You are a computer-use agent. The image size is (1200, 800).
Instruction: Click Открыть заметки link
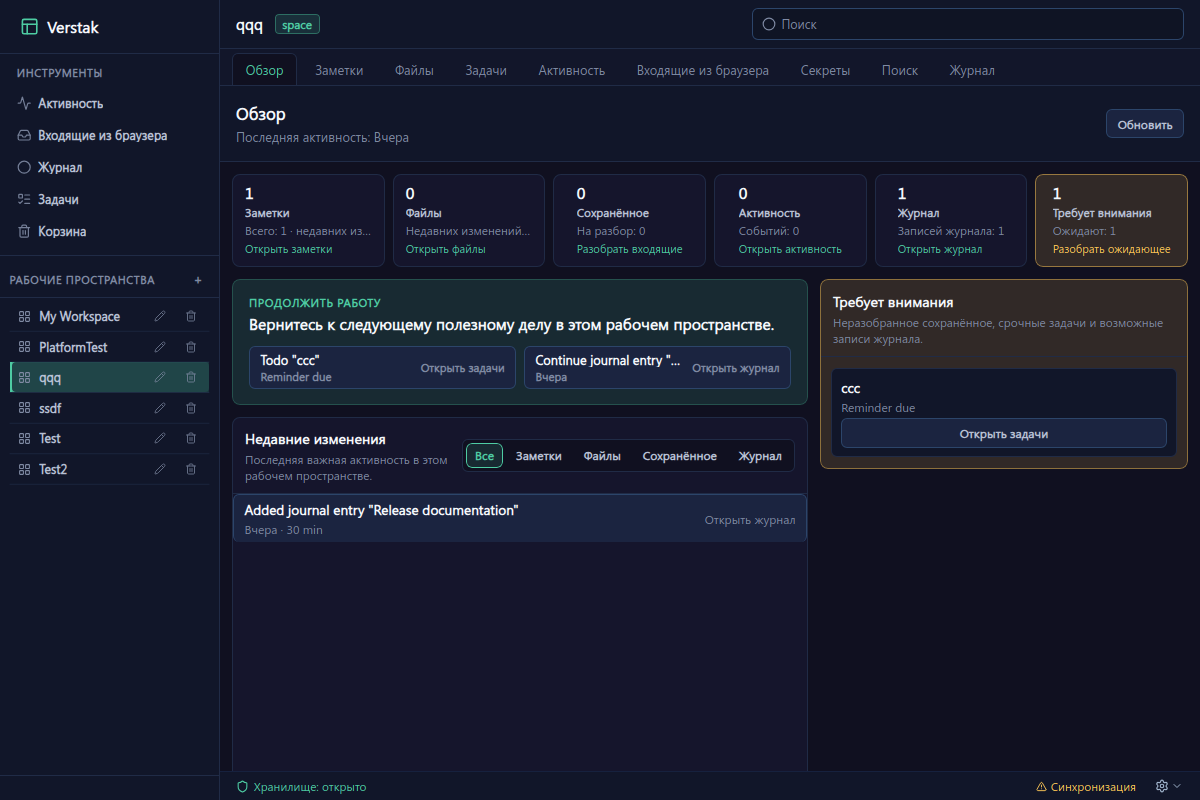[289, 249]
